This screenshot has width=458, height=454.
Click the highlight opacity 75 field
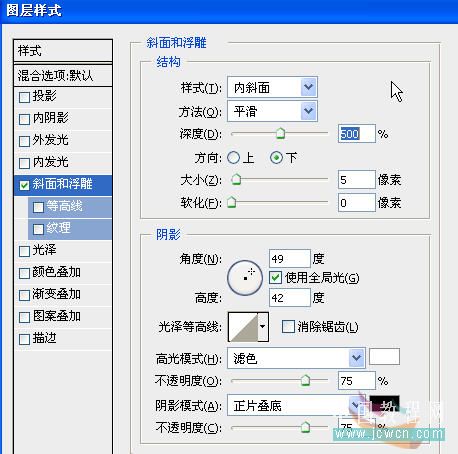(357, 381)
